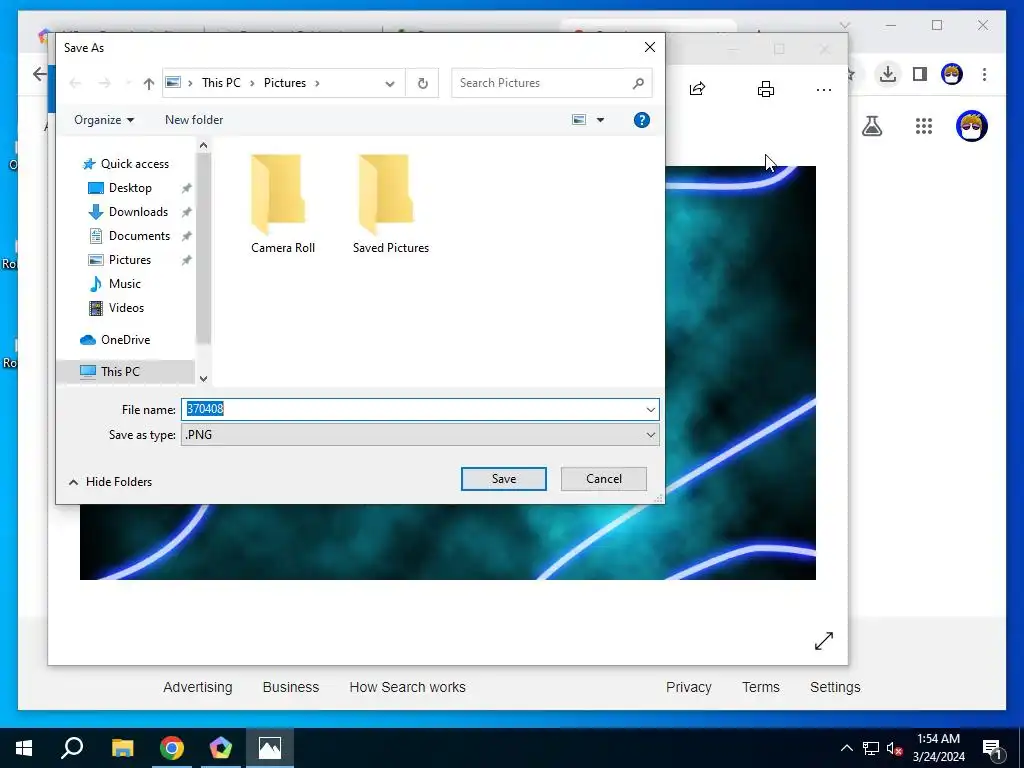Viewport: 1024px width, 768px height.
Task: Open File Explorer from taskbar
Action: [x=122, y=748]
